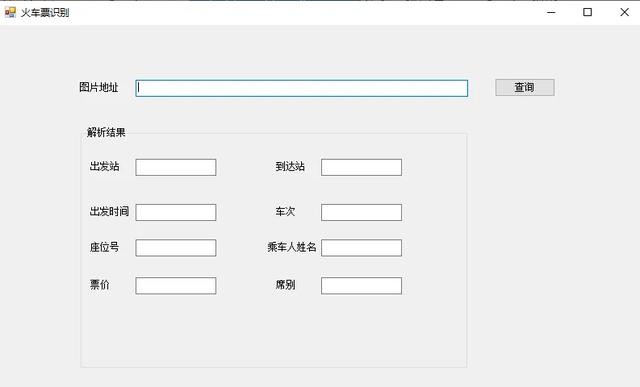Select the 到达站 text box
This screenshot has width=640, height=387.
click(361, 167)
